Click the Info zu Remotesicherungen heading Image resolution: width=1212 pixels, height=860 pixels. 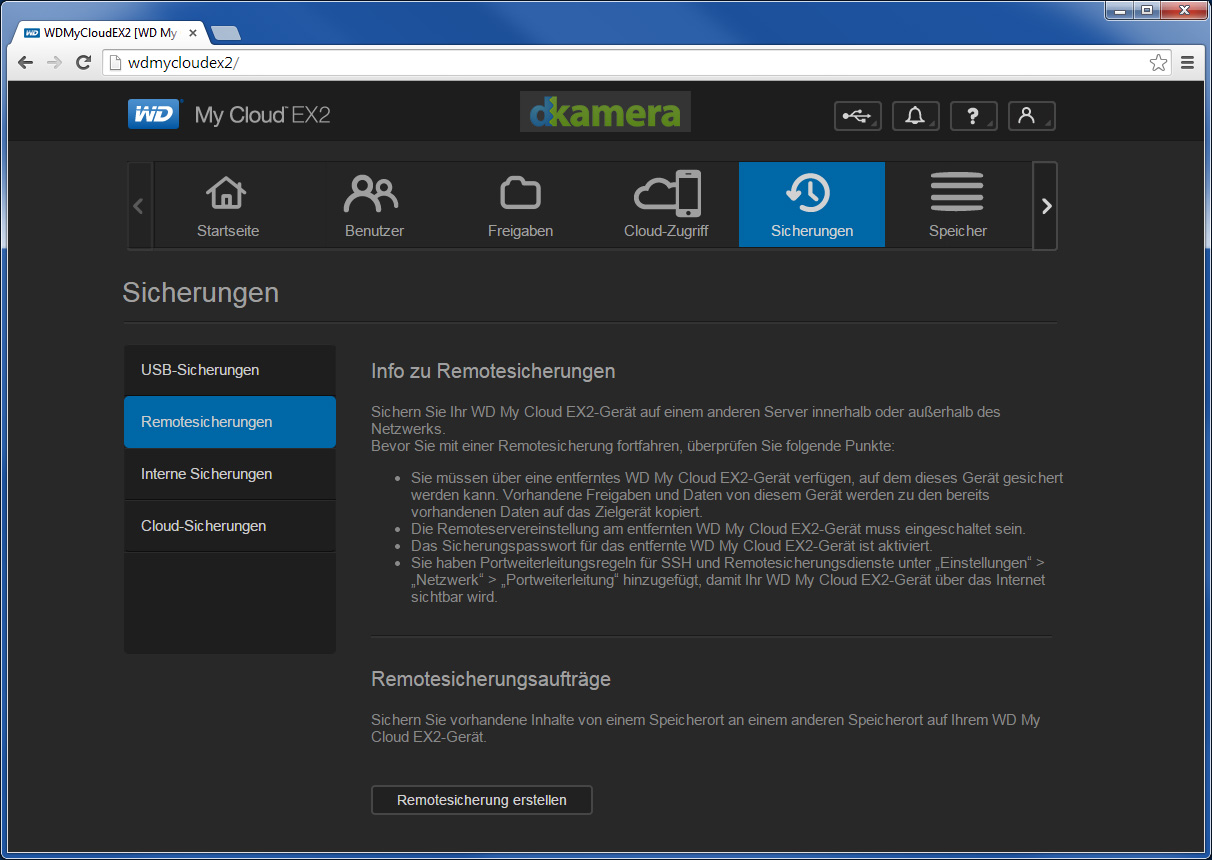coord(493,372)
